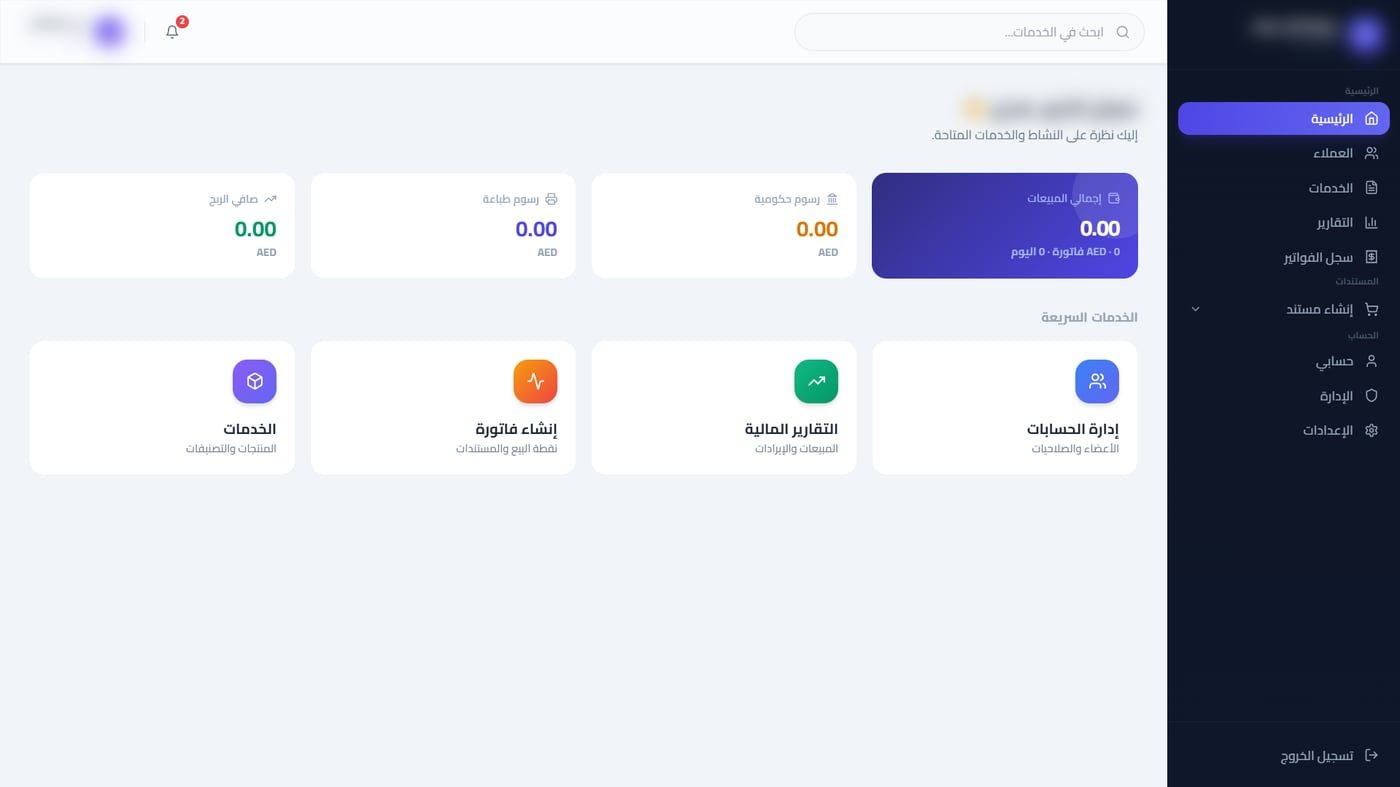Click the printer icon beside رسوم طباعة
This screenshot has width=1400, height=787.
pyautogui.click(x=551, y=199)
